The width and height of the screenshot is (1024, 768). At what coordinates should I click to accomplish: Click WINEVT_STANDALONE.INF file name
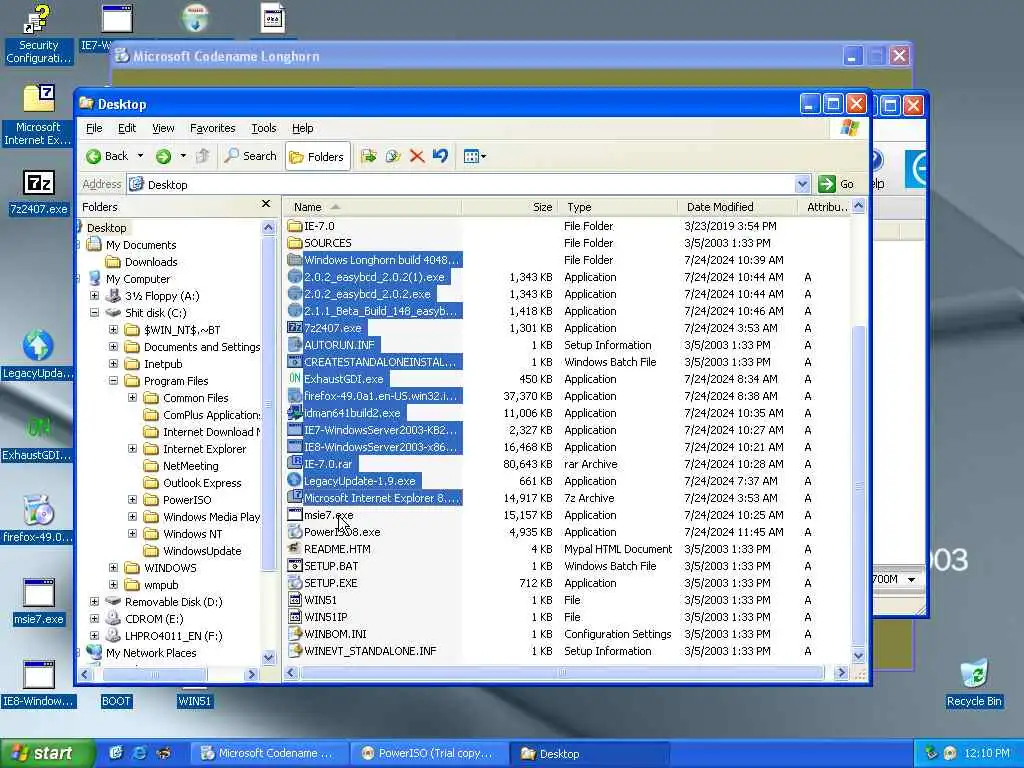370,651
